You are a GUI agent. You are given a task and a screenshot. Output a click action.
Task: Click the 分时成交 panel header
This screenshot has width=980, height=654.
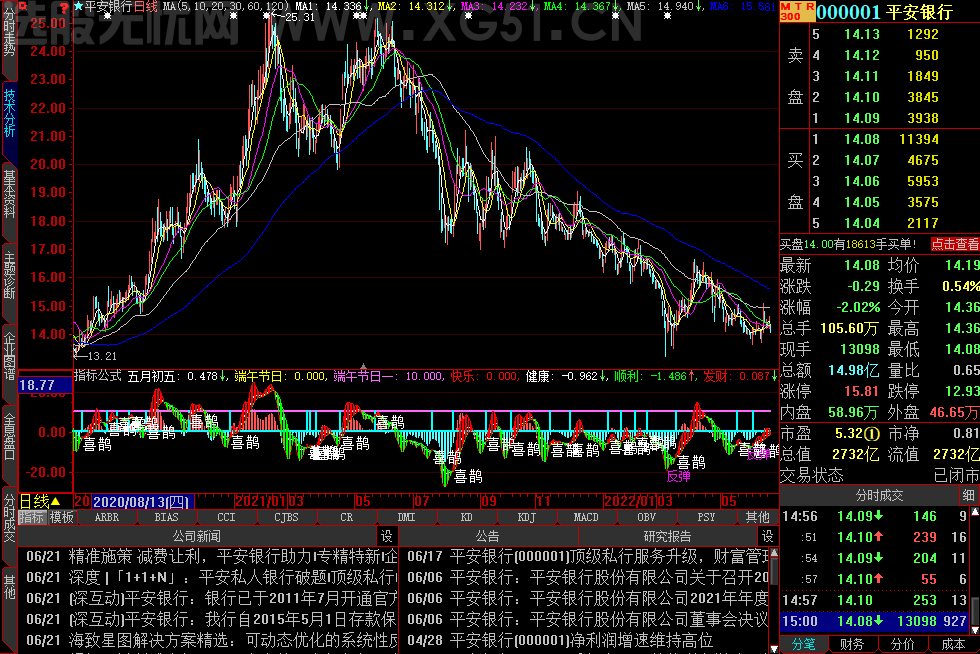879,495
